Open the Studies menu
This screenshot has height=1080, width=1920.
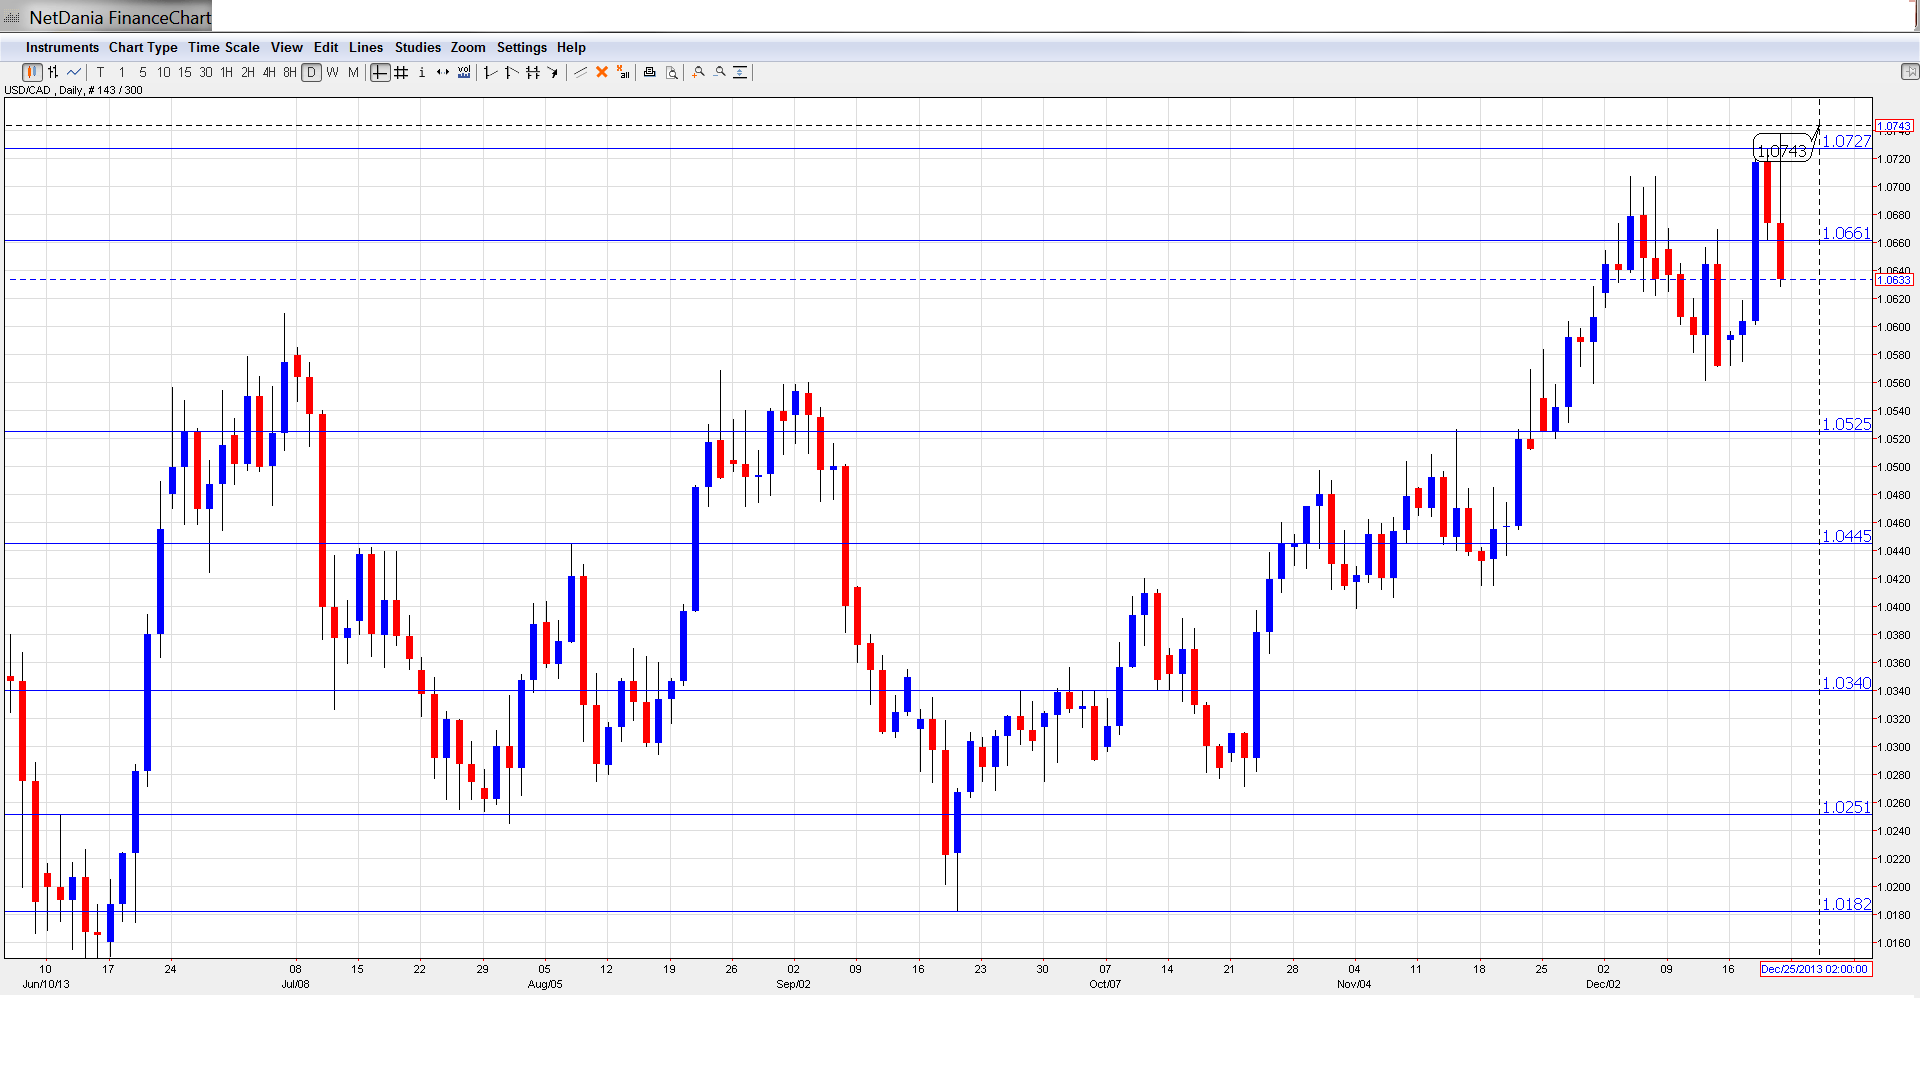tap(417, 47)
